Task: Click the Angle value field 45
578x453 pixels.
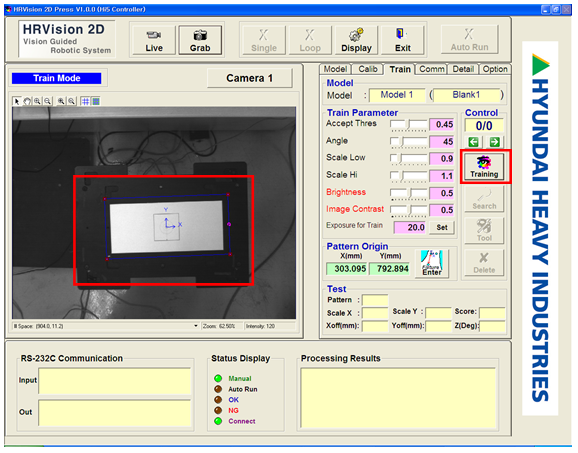Action: 442,142
